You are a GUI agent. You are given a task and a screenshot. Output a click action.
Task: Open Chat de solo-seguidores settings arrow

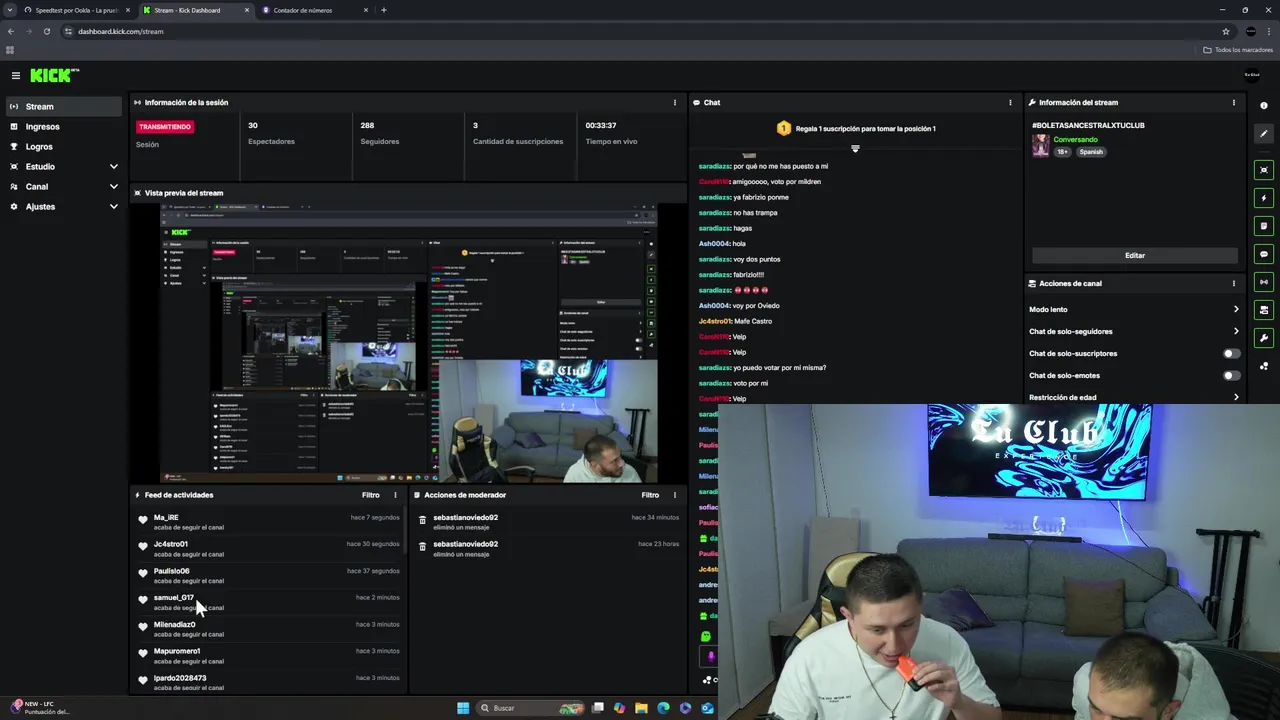click(1236, 331)
